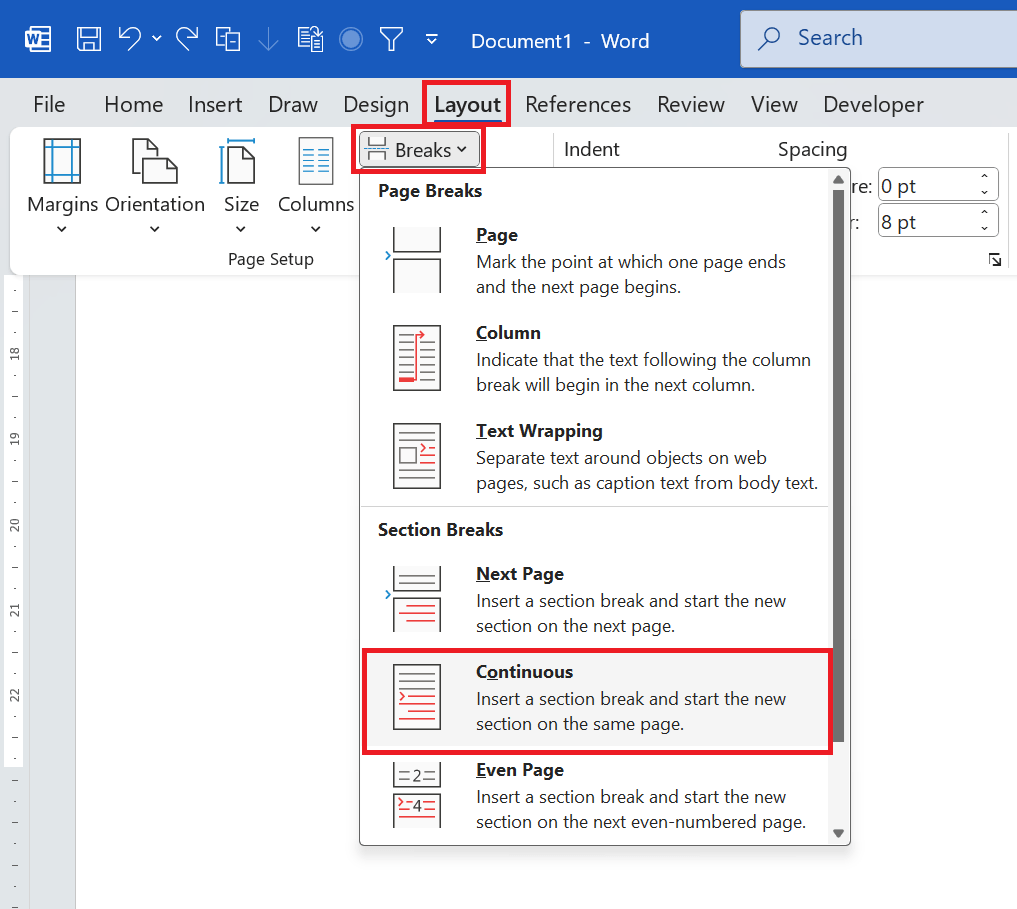The height and width of the screenshot is (909, 1017).
Task: Click inside the Search box
Action: coord(878,38)
